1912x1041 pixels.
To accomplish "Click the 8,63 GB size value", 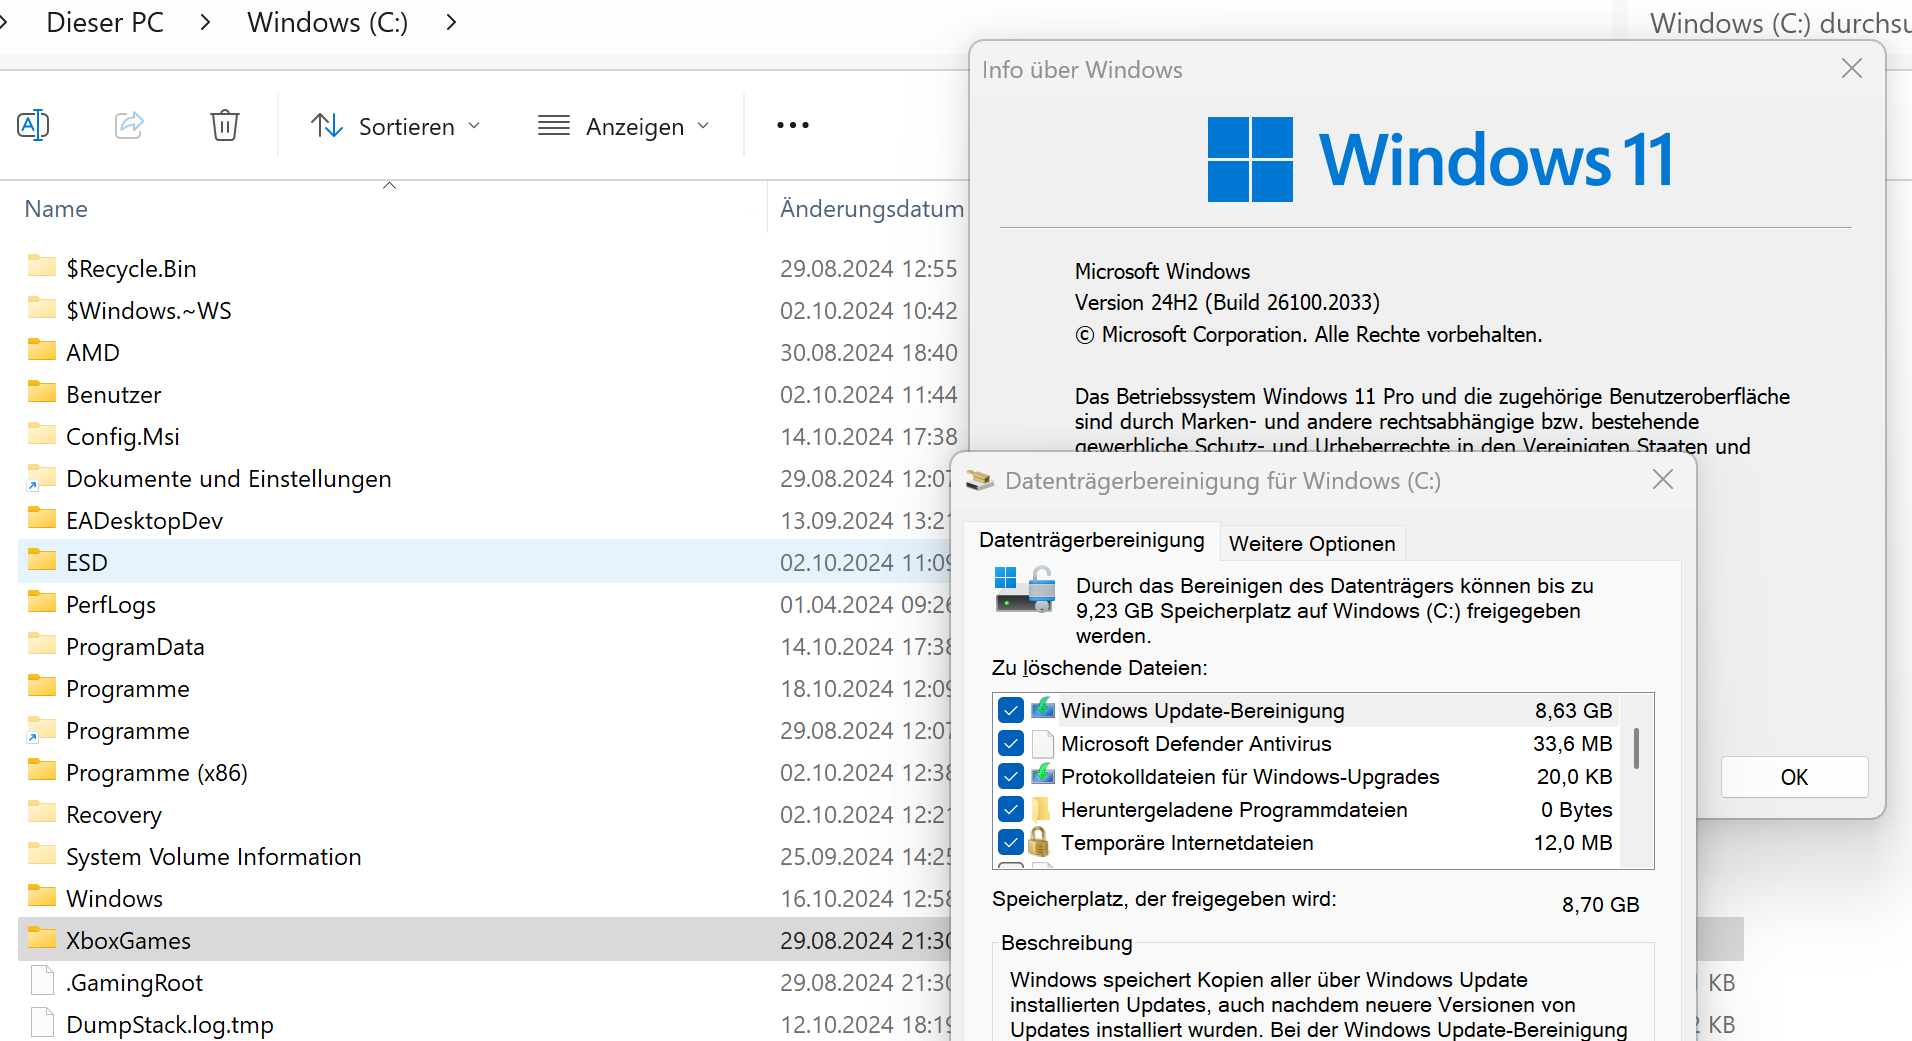I will pos(1573,710).
